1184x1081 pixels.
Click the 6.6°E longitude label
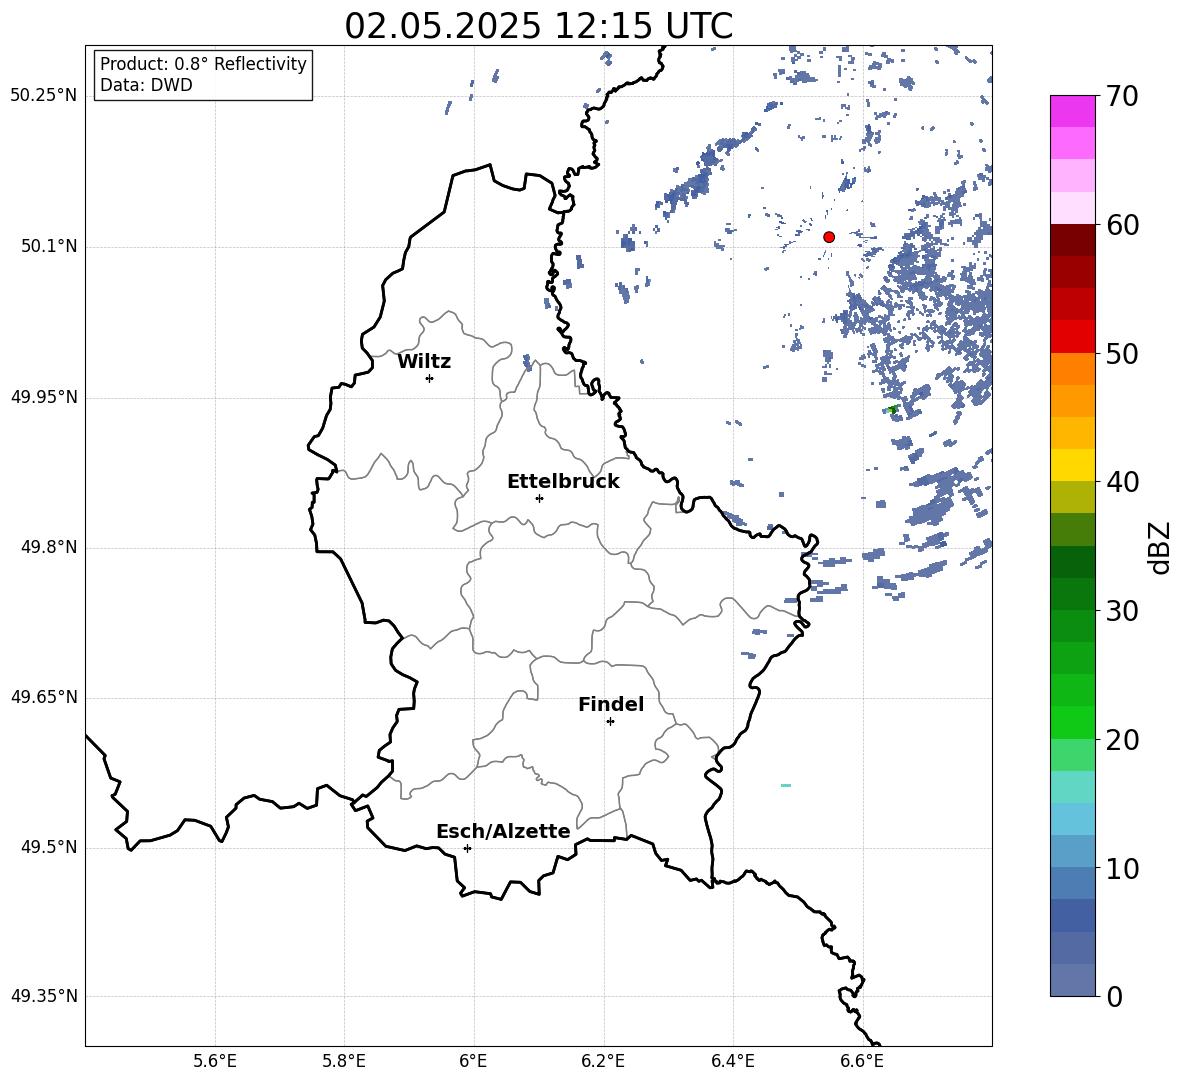click(862, 1061)
